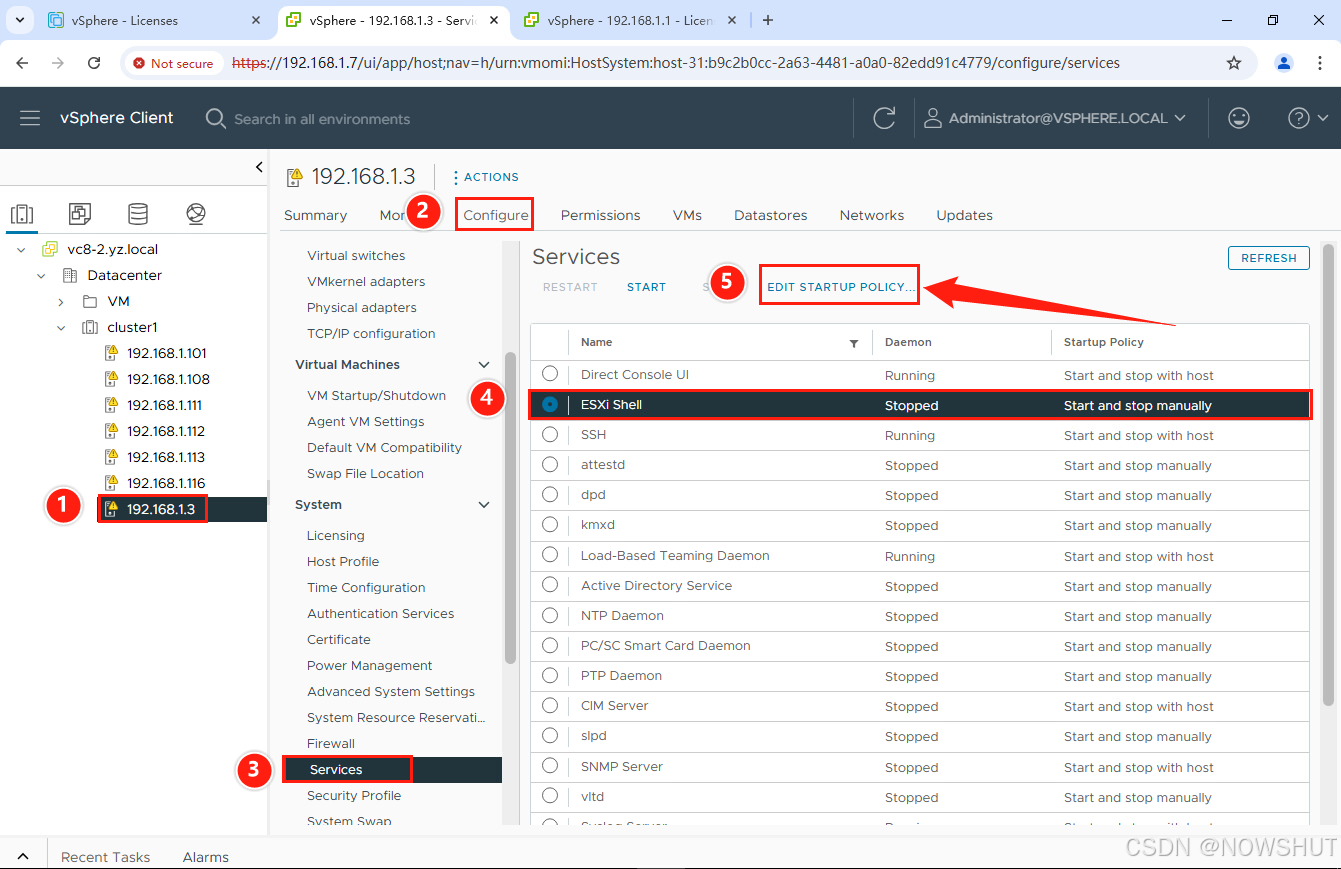Switch to VMs and Templates inventory view
The width and height of the screenshot is (1341, 869).
coord(80,214)
